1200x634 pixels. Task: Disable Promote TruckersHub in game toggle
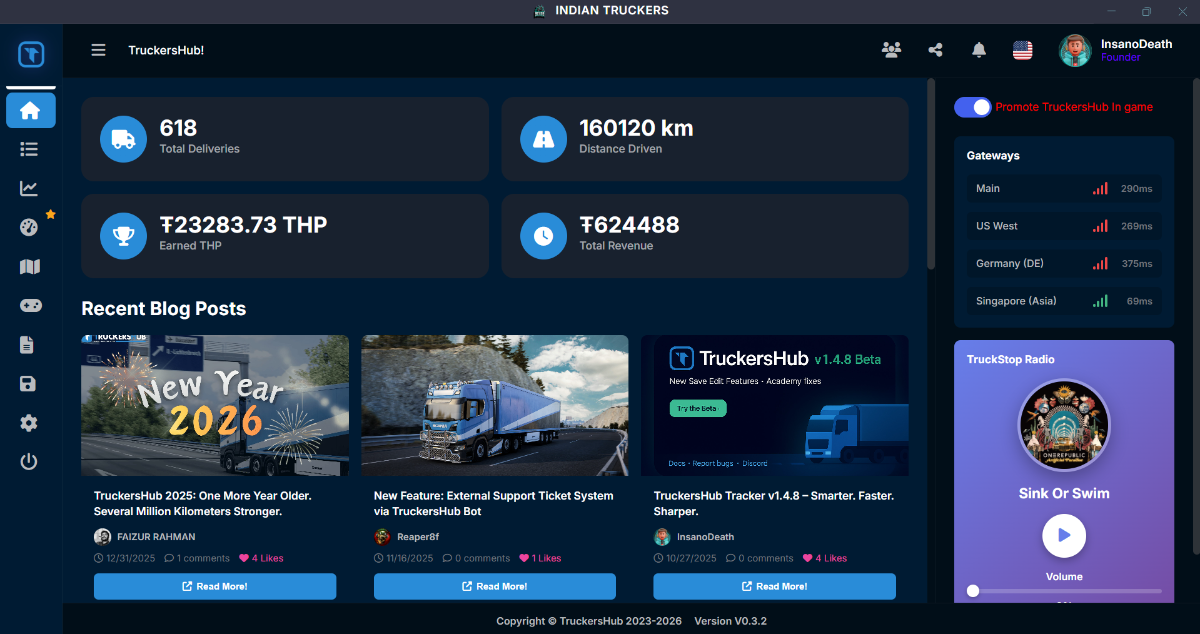pos(972,107)
